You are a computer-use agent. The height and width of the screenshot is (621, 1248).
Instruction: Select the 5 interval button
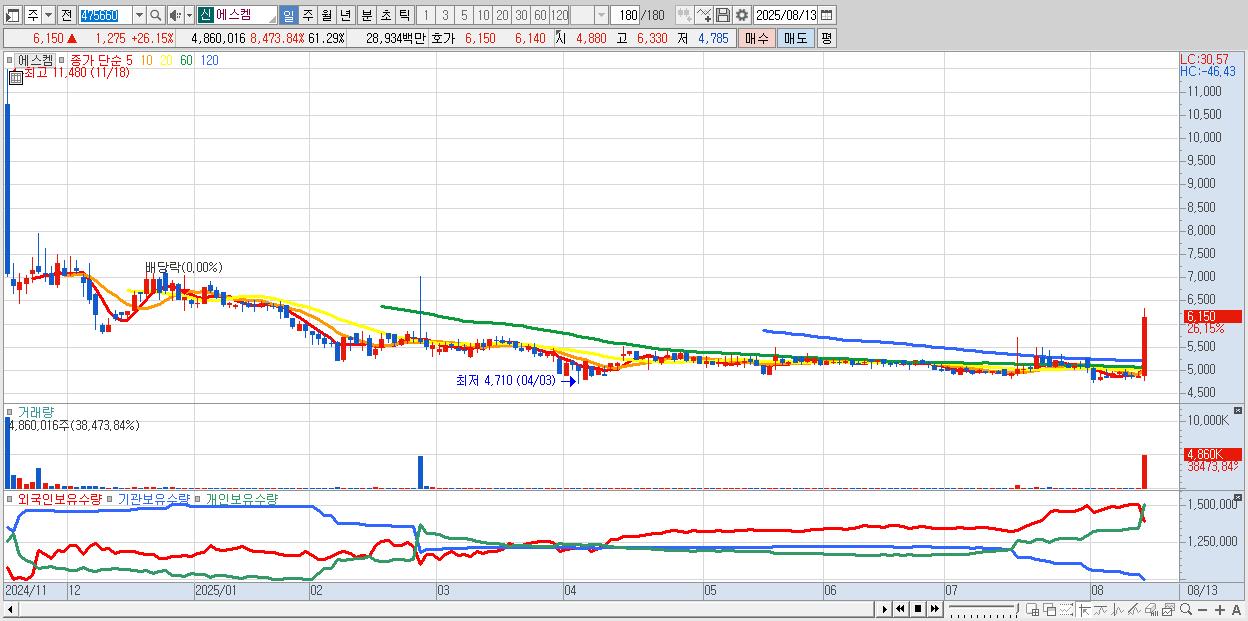pyautogui.click(x=464, y=15)
